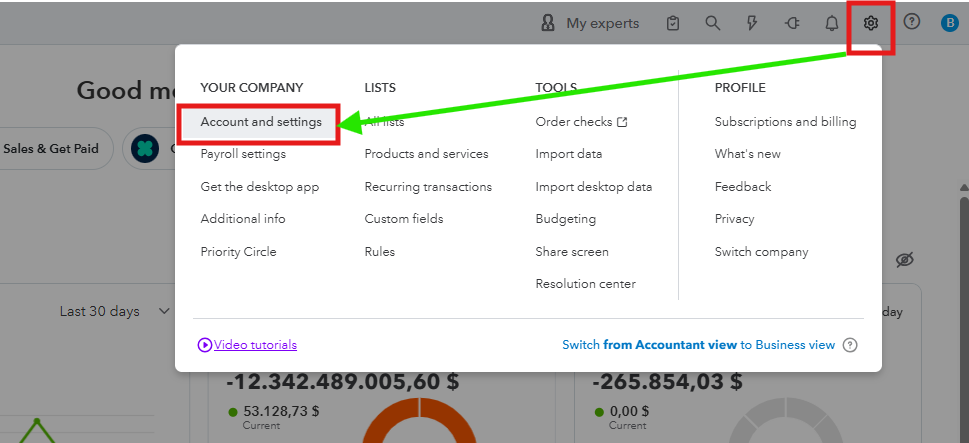The height and width of the screenshot is (443, 969).
Task: Select Account and settings
Action: click(261, 122)
